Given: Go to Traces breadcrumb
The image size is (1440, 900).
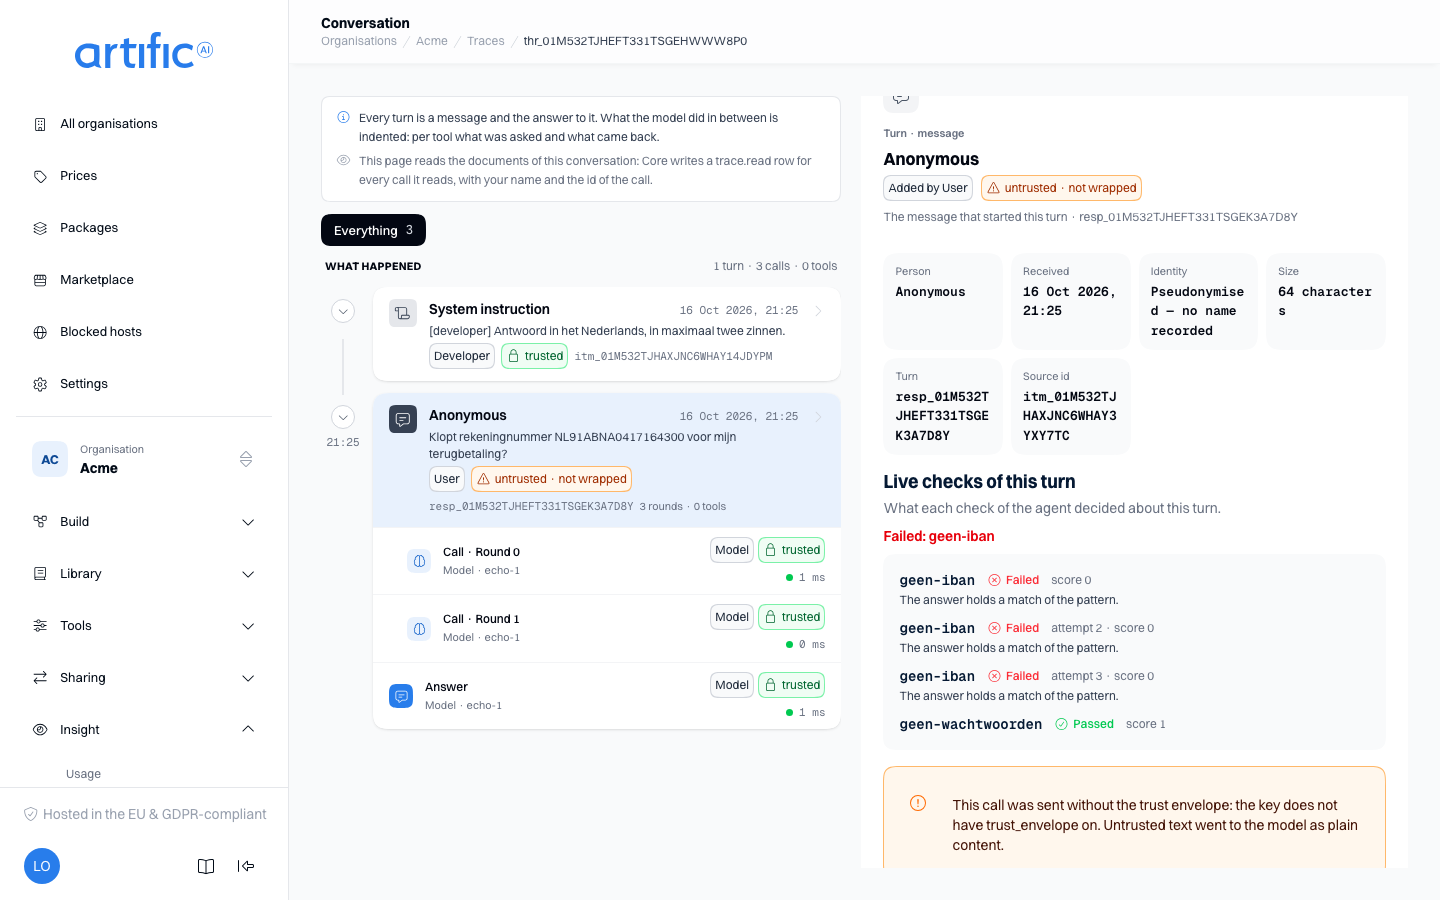Looking at the screenshot, I should point(486,41).
